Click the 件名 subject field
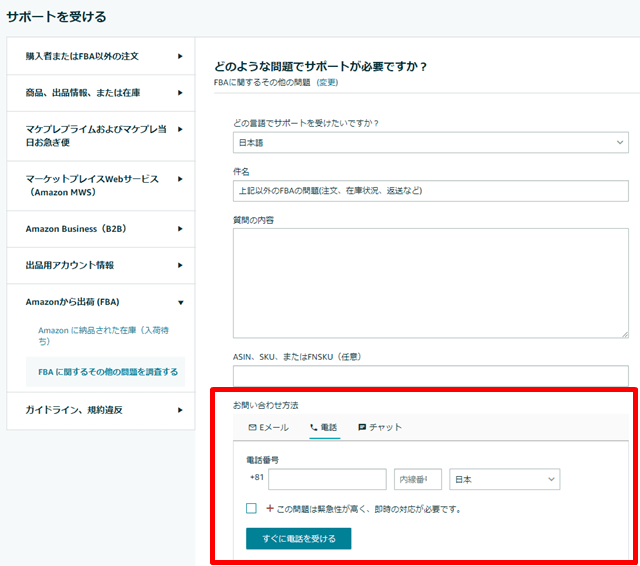 430,192
